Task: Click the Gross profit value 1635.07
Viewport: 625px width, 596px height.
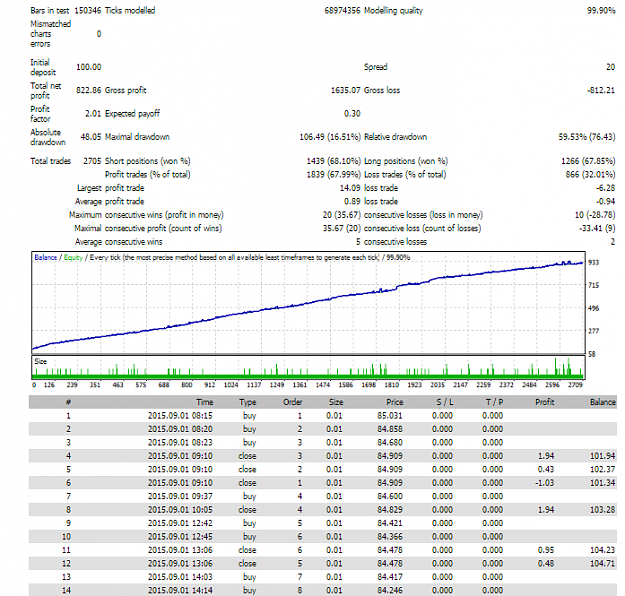Action: click(x=346, y=90)
